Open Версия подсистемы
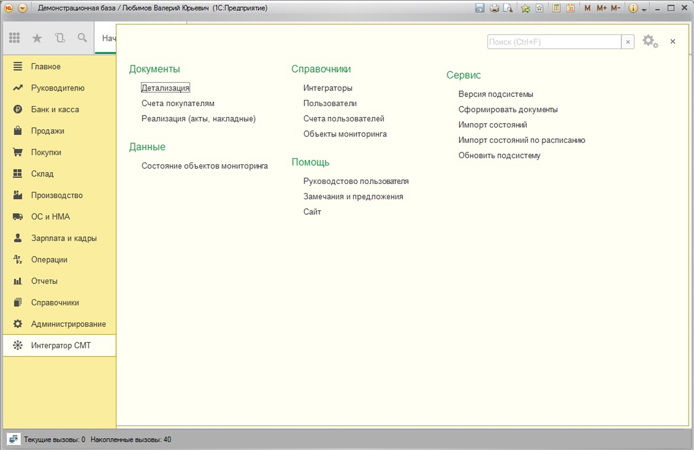694x450 pixels. click(496, 94)
